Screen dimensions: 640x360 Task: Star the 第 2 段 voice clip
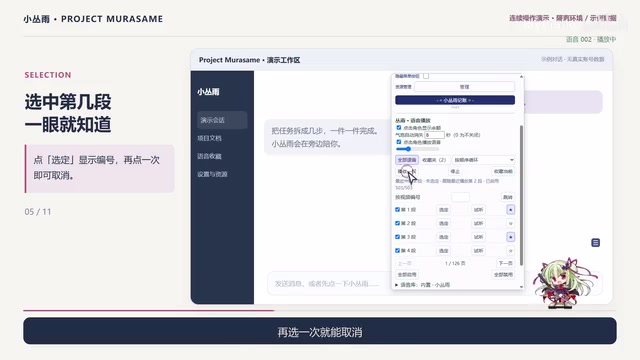coord(510,223)
